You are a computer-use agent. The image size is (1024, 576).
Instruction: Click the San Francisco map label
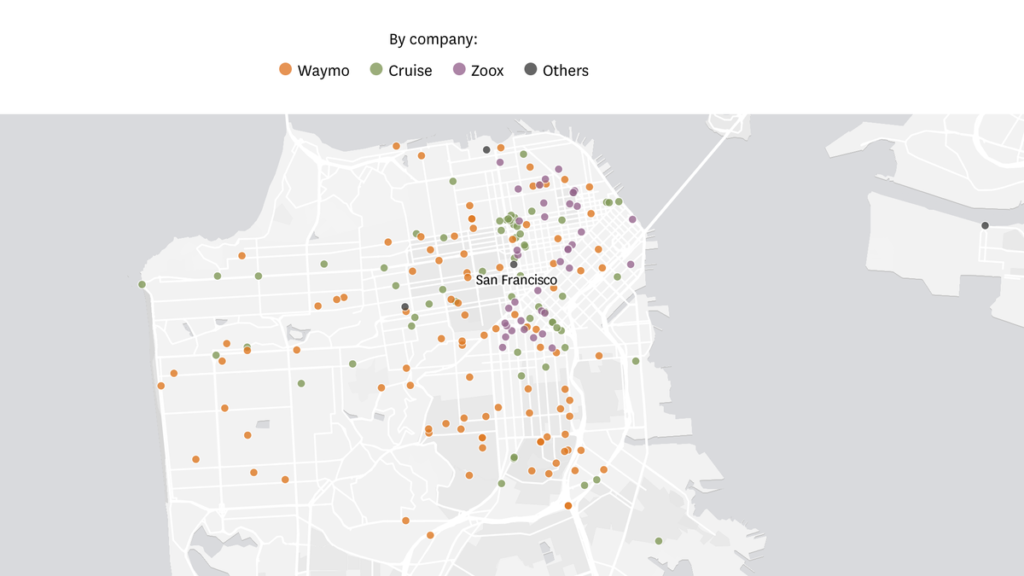516,280
